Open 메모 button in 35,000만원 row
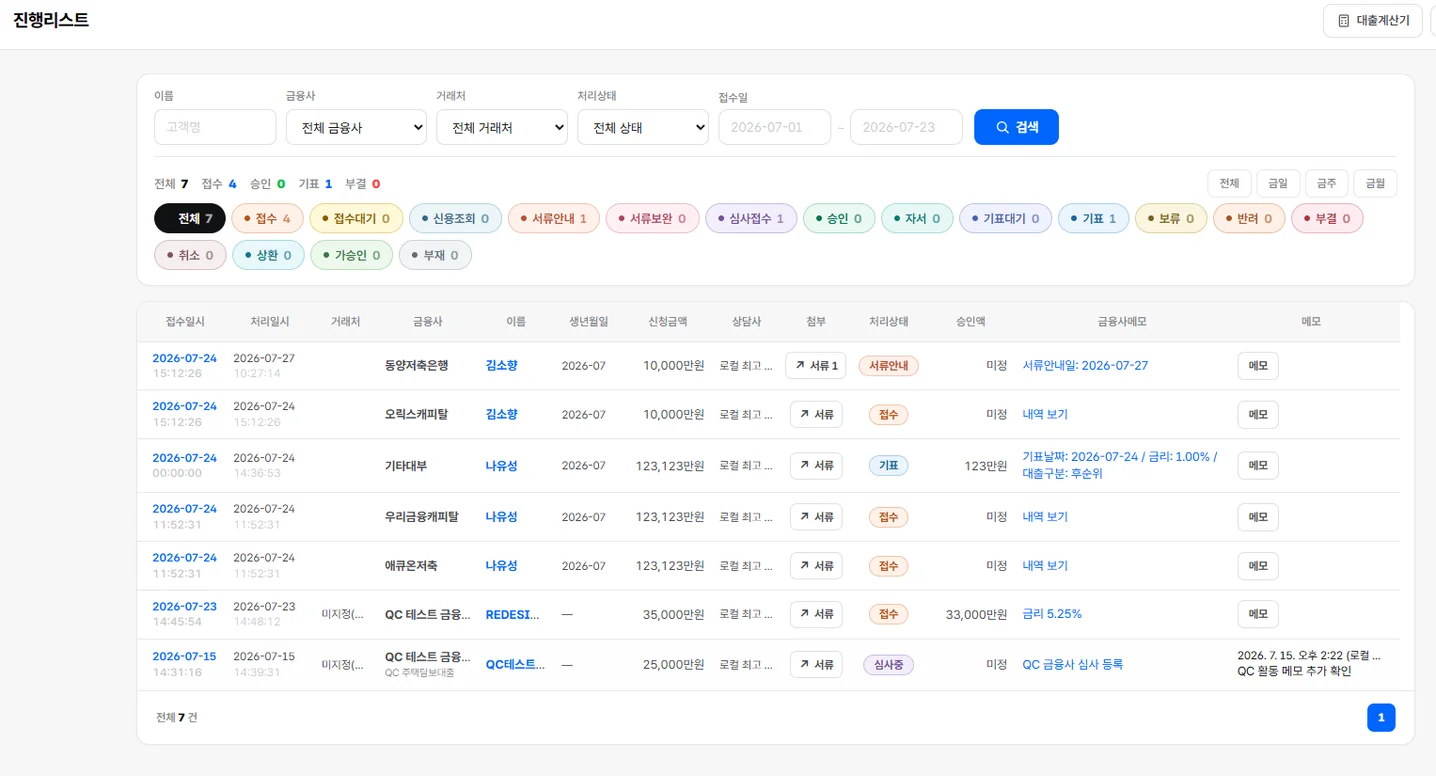 (1258, 614)
